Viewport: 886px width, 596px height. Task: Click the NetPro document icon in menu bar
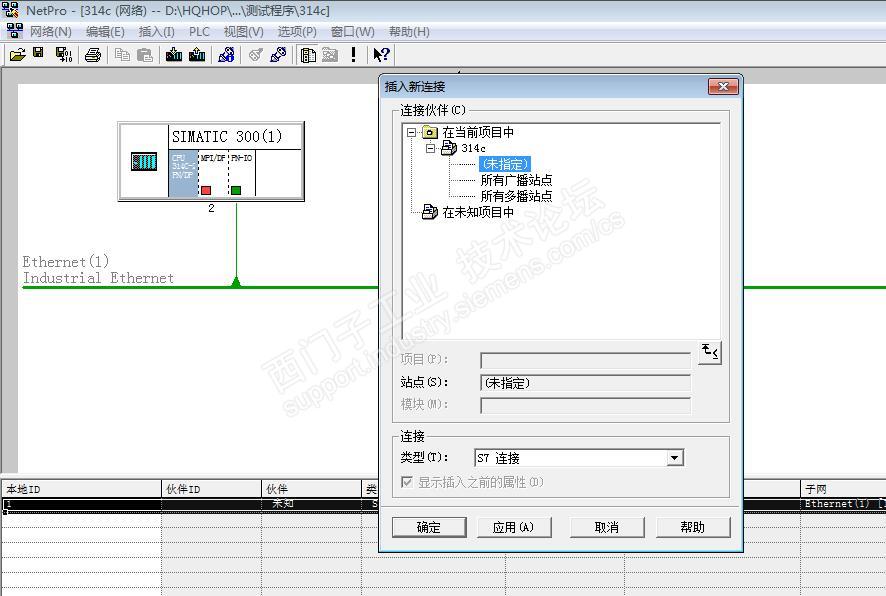tap(15, 31)
